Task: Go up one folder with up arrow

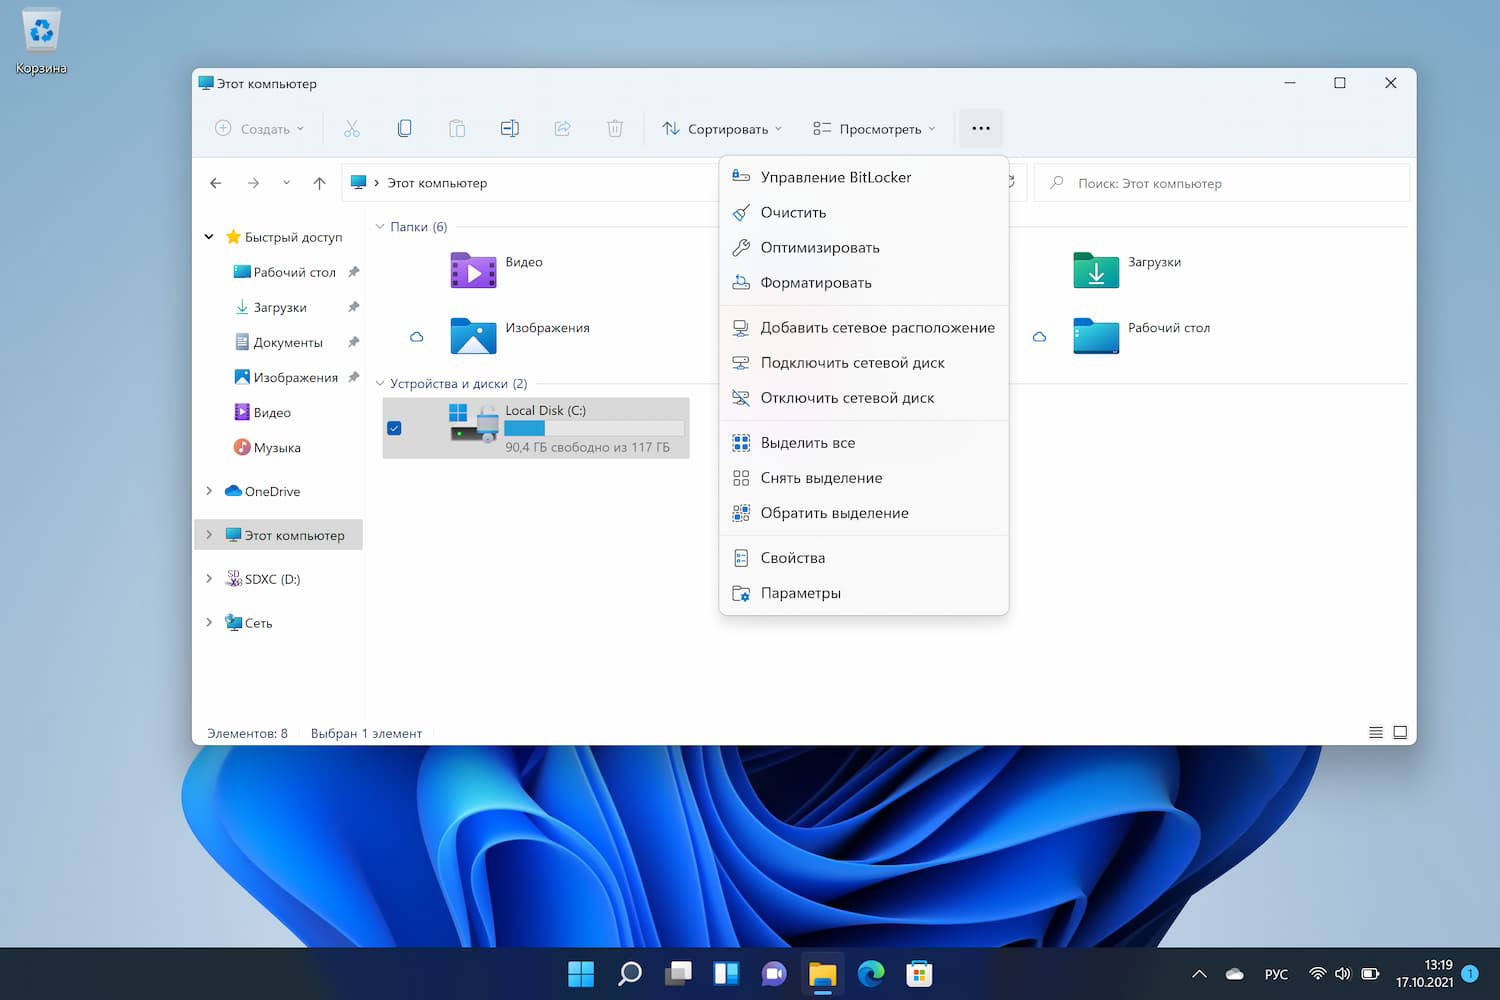Action: coord(320,183)
